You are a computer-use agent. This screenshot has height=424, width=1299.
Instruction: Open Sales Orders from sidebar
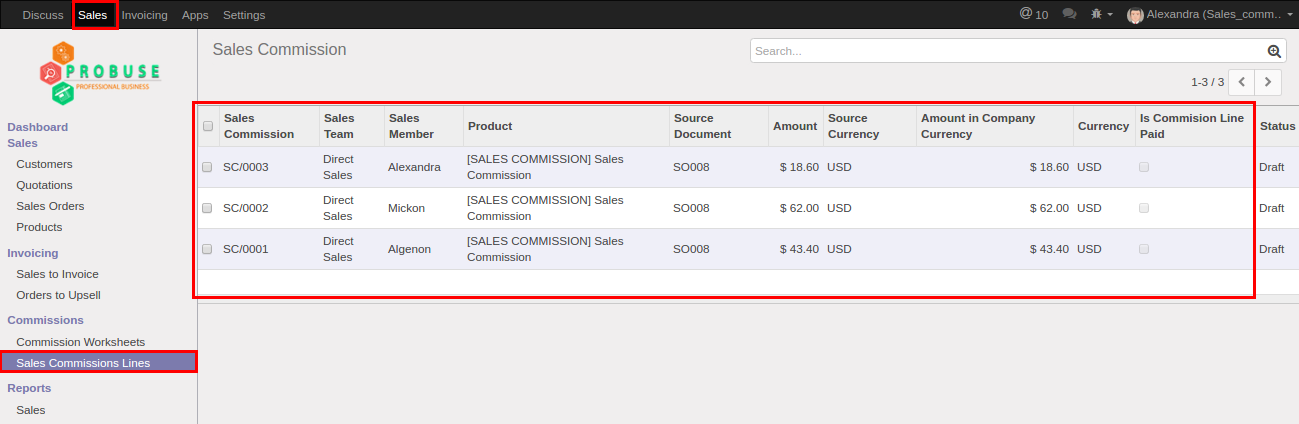(x=50, y=206)
